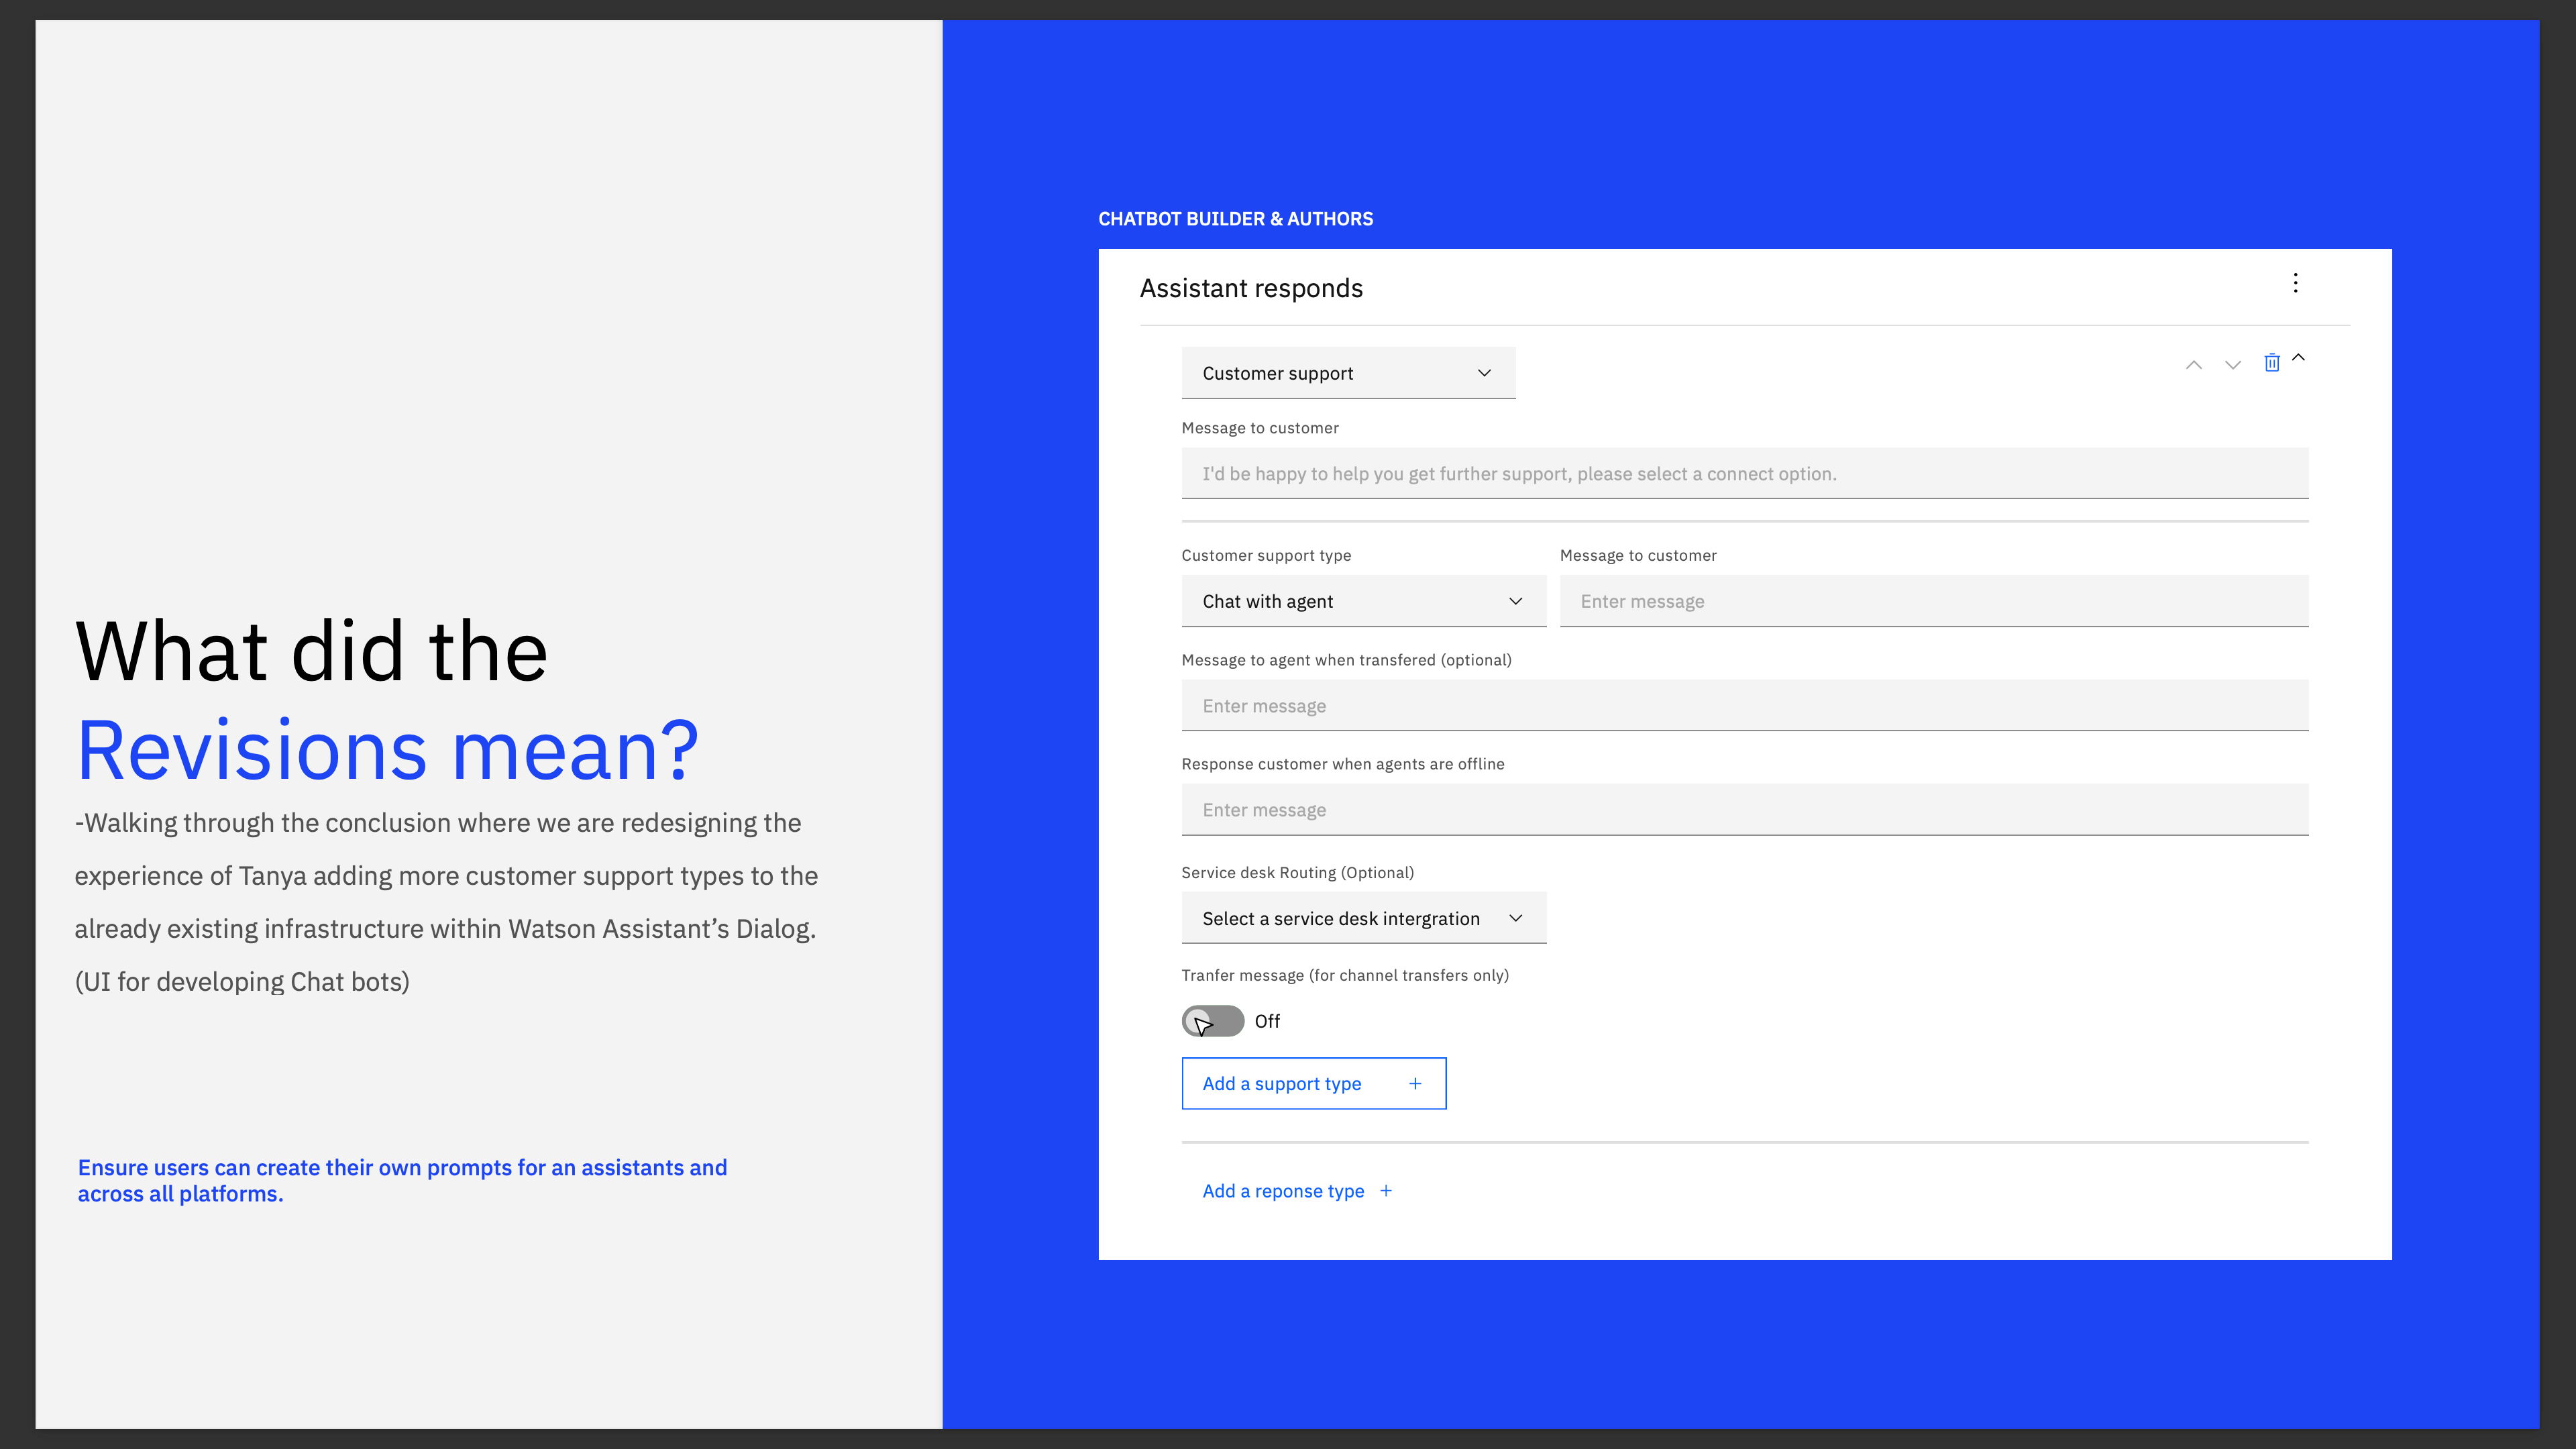
Task: Click the Customer support type label
Action: point(1266,555)
